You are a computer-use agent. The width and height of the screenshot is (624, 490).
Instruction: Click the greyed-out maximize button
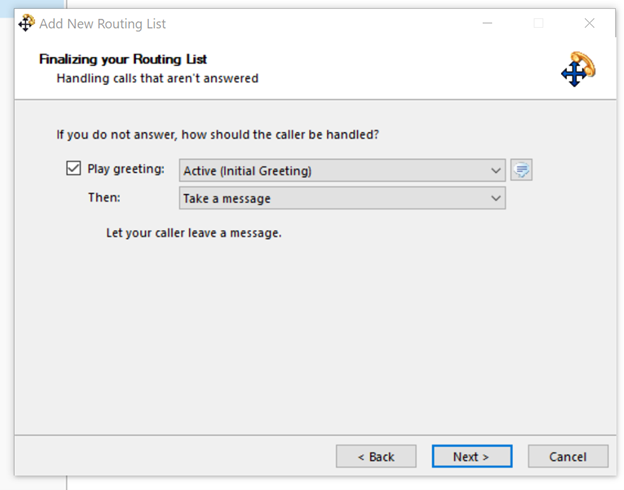click(x=538, y=23)
